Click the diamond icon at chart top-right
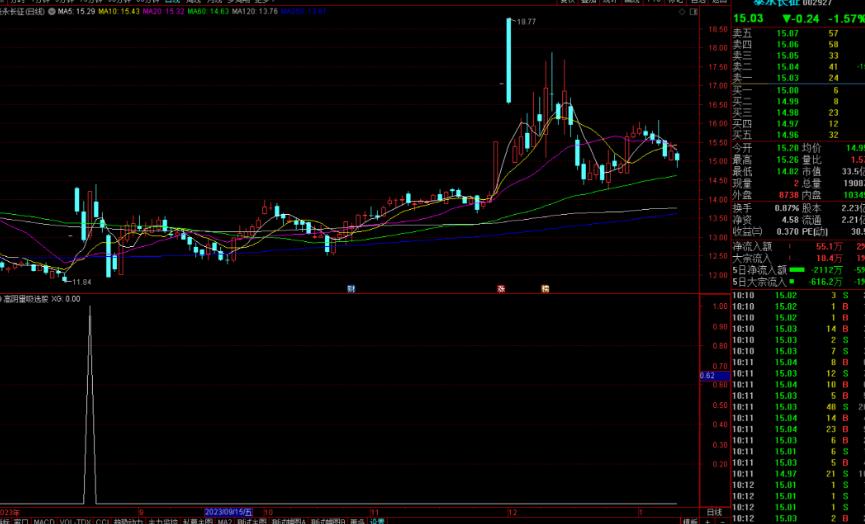Screen dimensions: 865x524 (x=682, y=12)
